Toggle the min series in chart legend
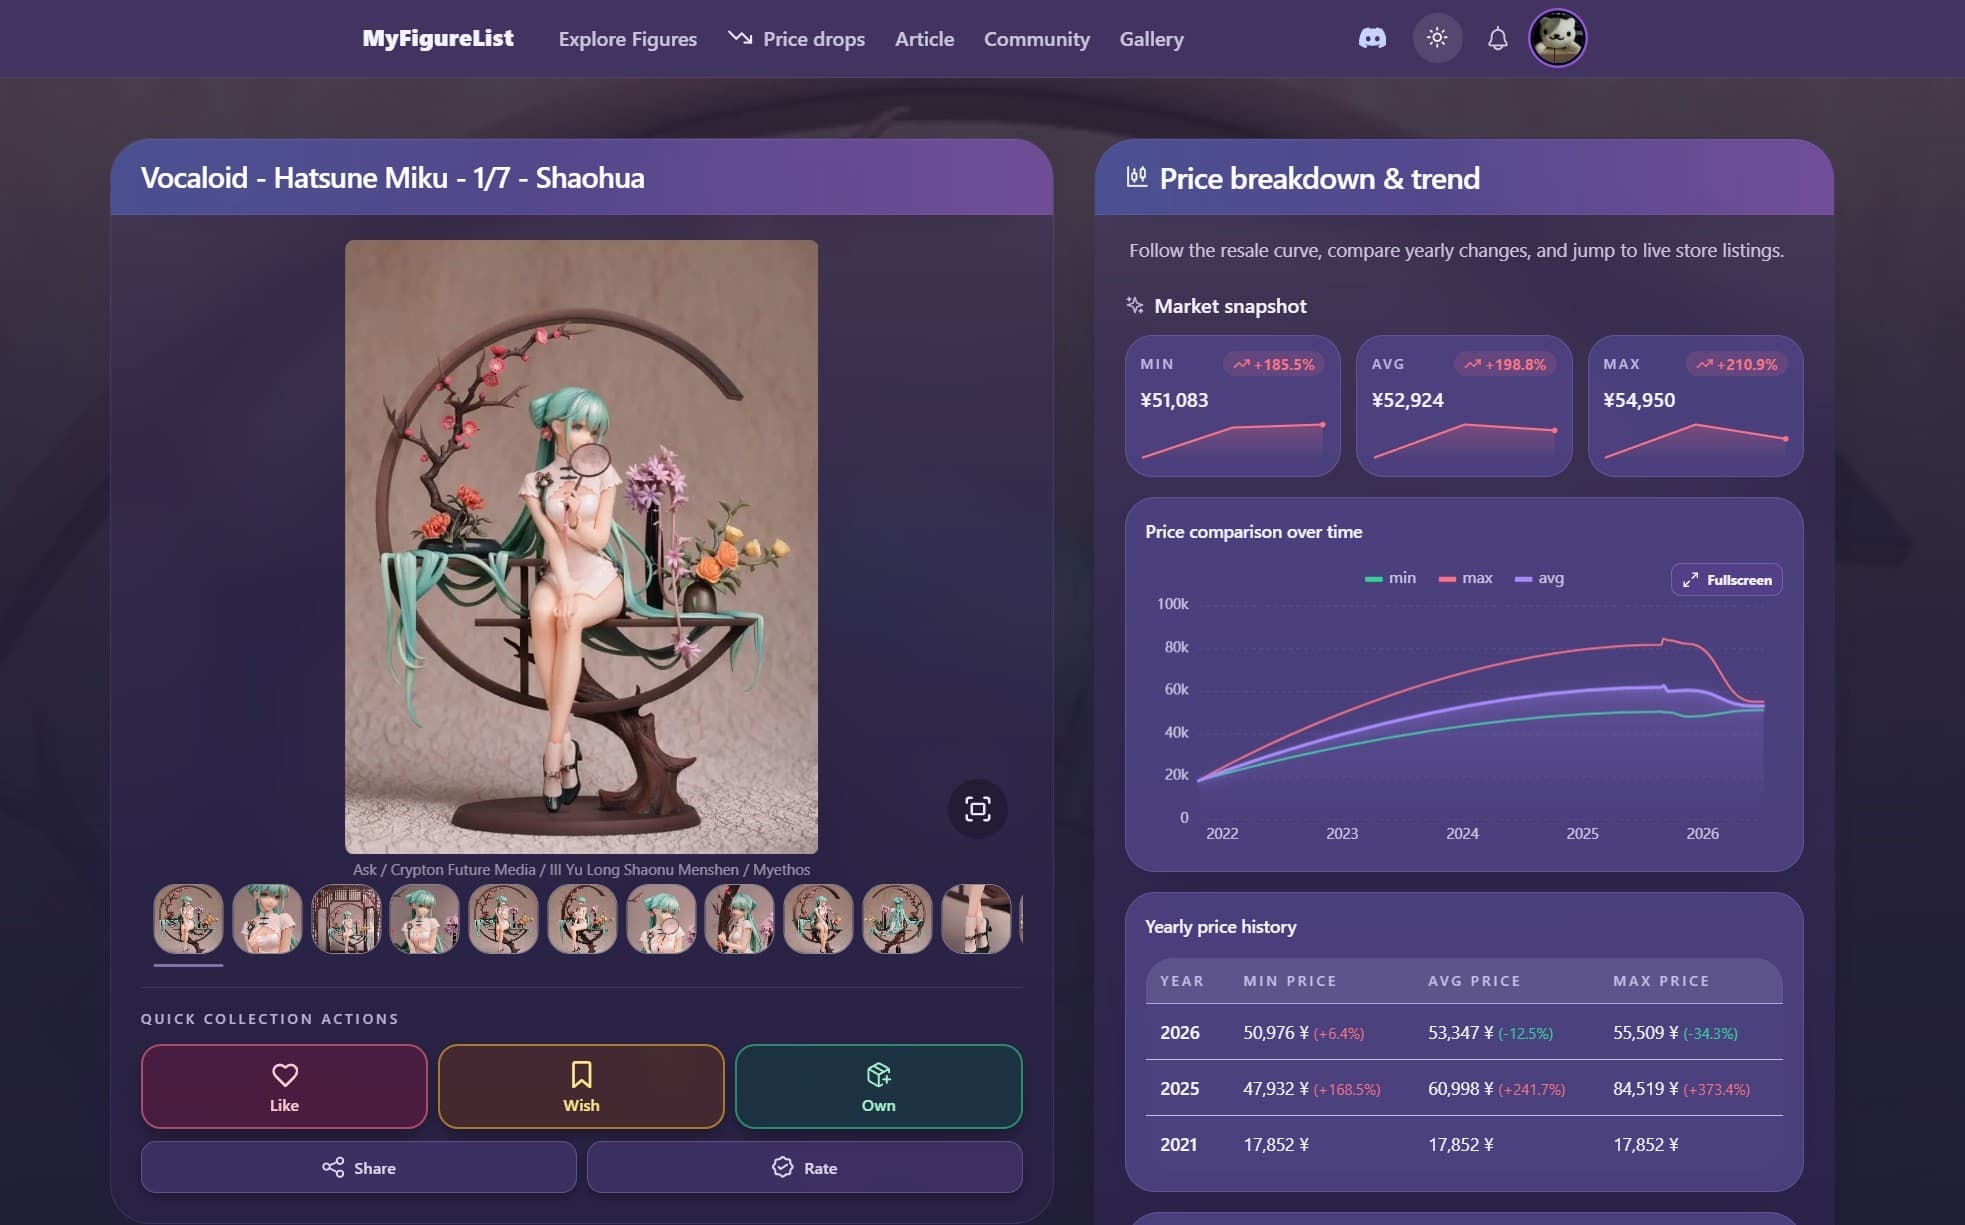This screenshot has width=1965, height=1225. 1390,578
